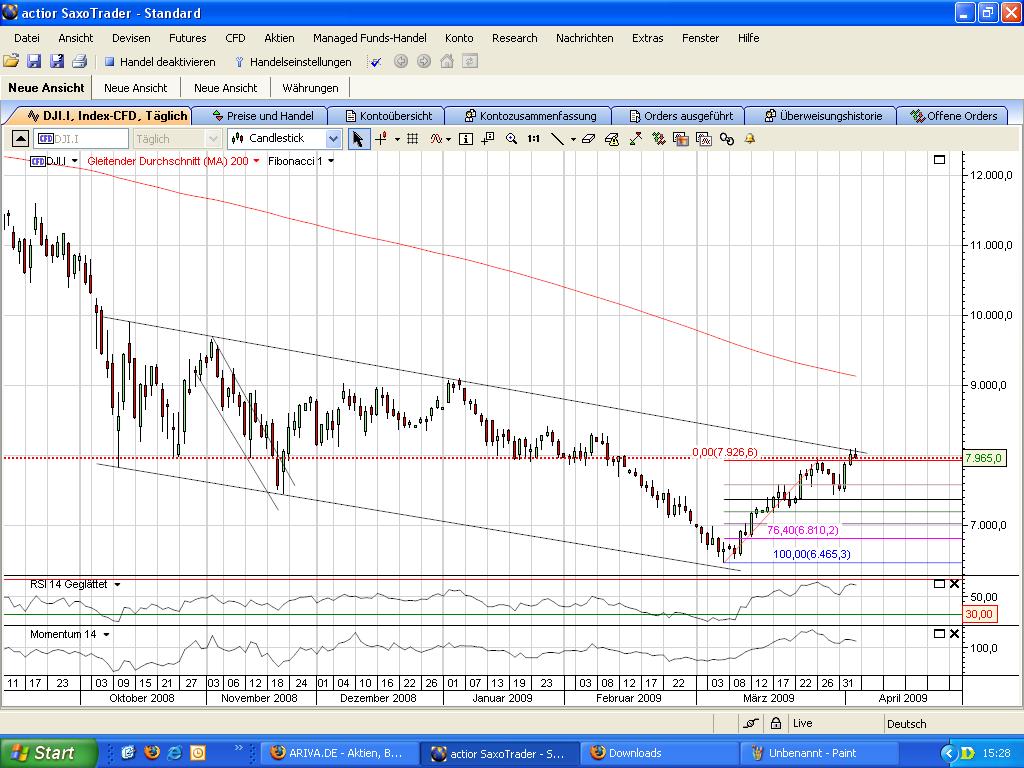Open the Fibonacci 1 dropdown
This screenshot has width=1024, height=768.
point(331,161)
